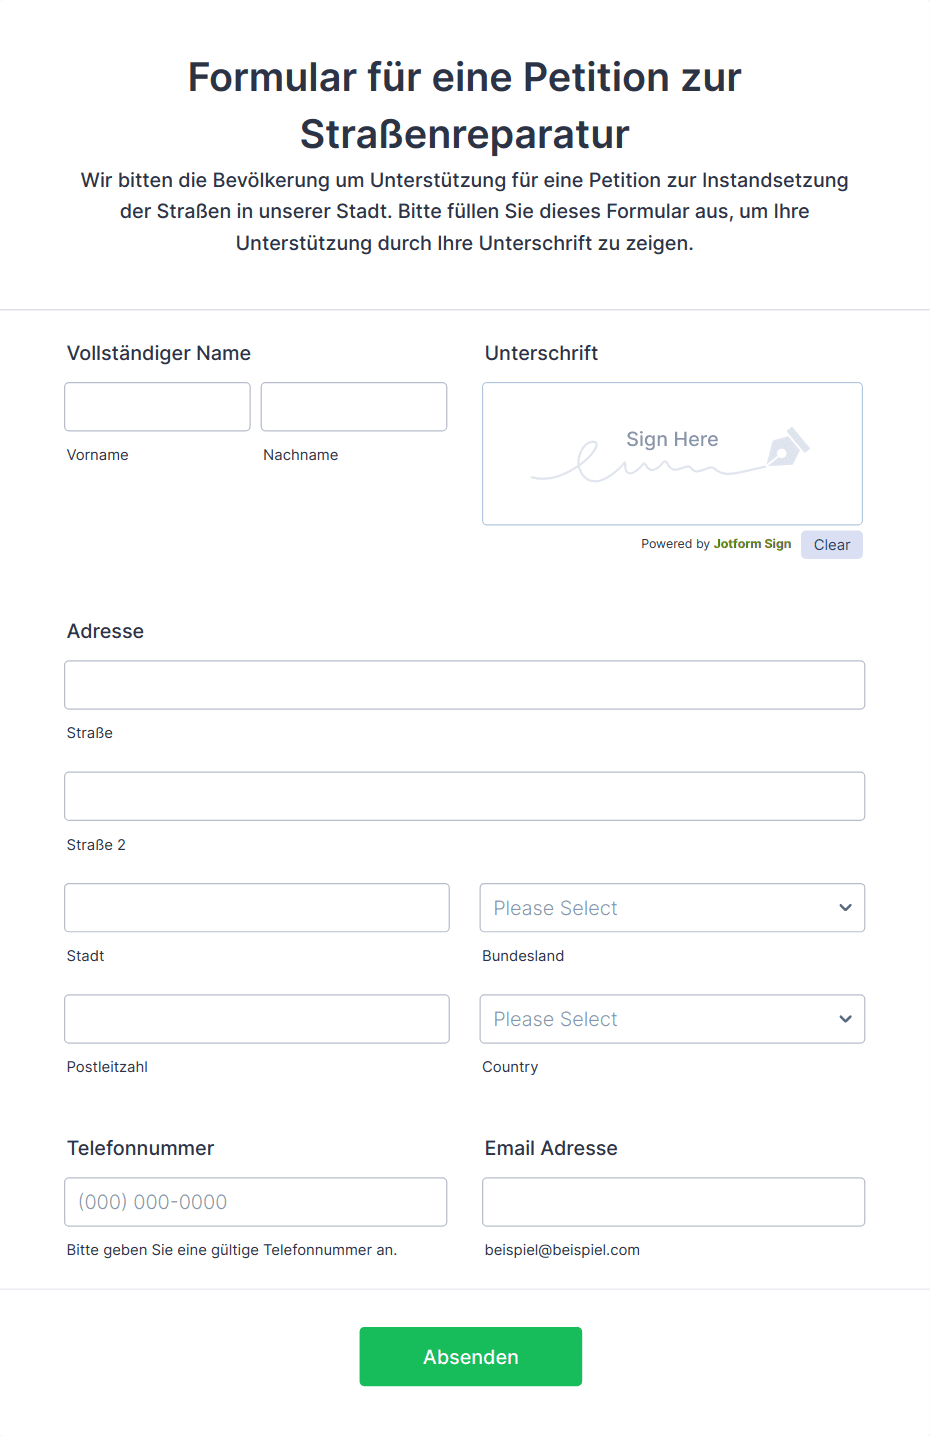930x1436 pixels.
Task: Click the pen icon in signature box
Action: [788, 447]
